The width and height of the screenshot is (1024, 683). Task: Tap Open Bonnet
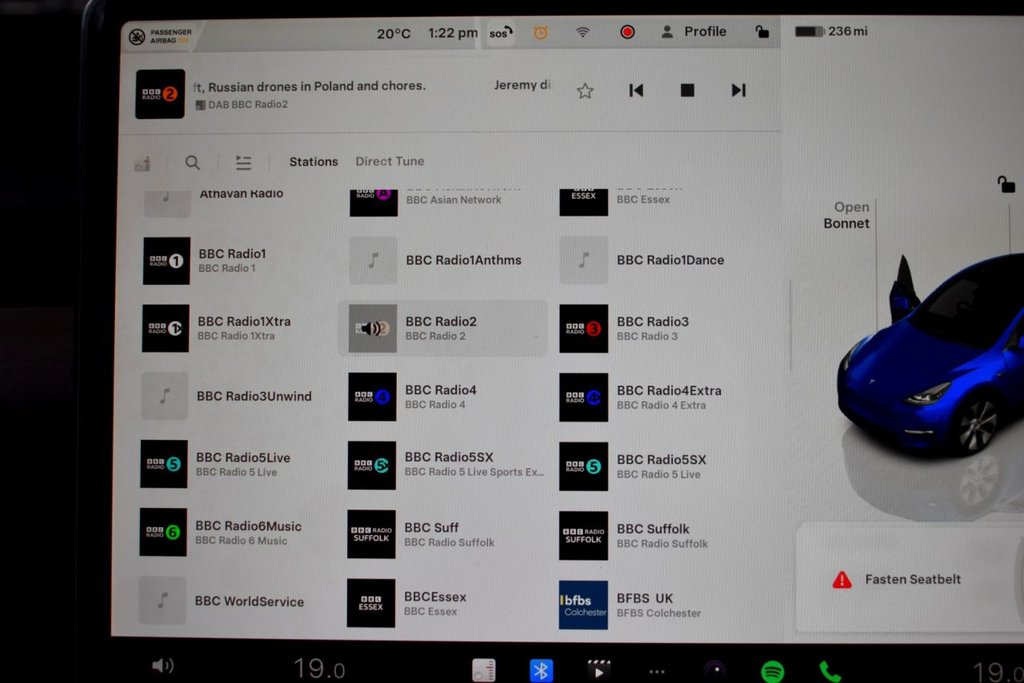coord(846,215)
